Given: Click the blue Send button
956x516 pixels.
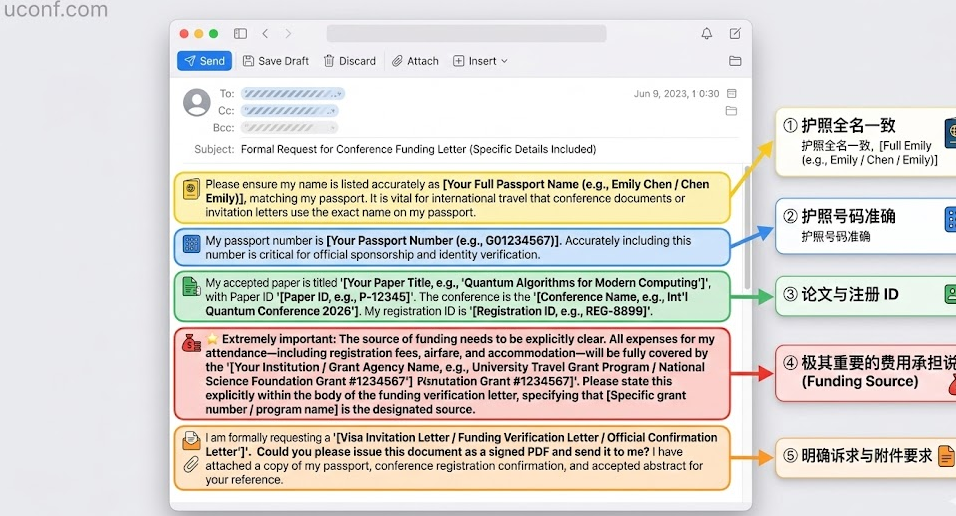Looking at the screenshot, I should 204,61.
